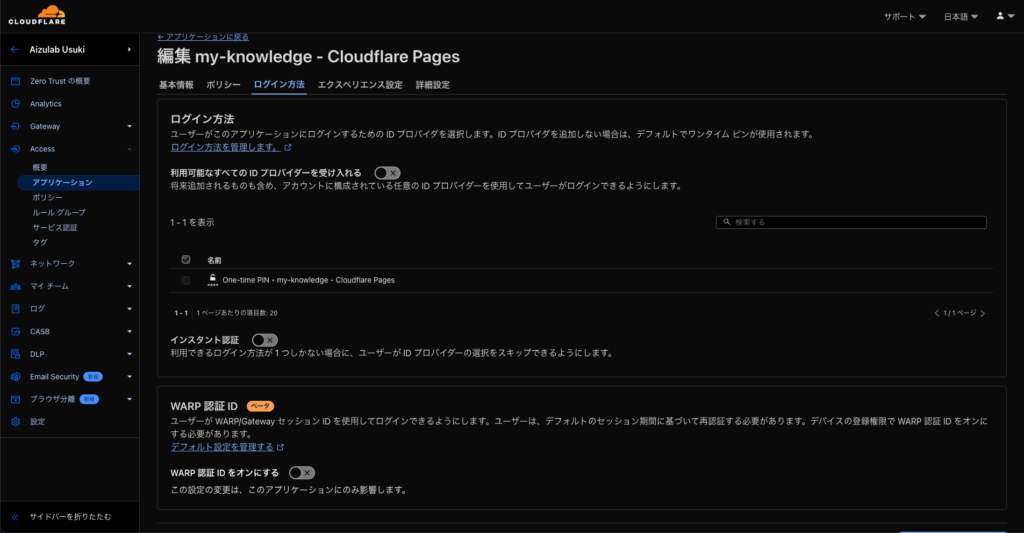The width and height of the screenshot is (1024, 533).
Task: Click the Email Security sidebar icon
Action: [x=16, y=377]
